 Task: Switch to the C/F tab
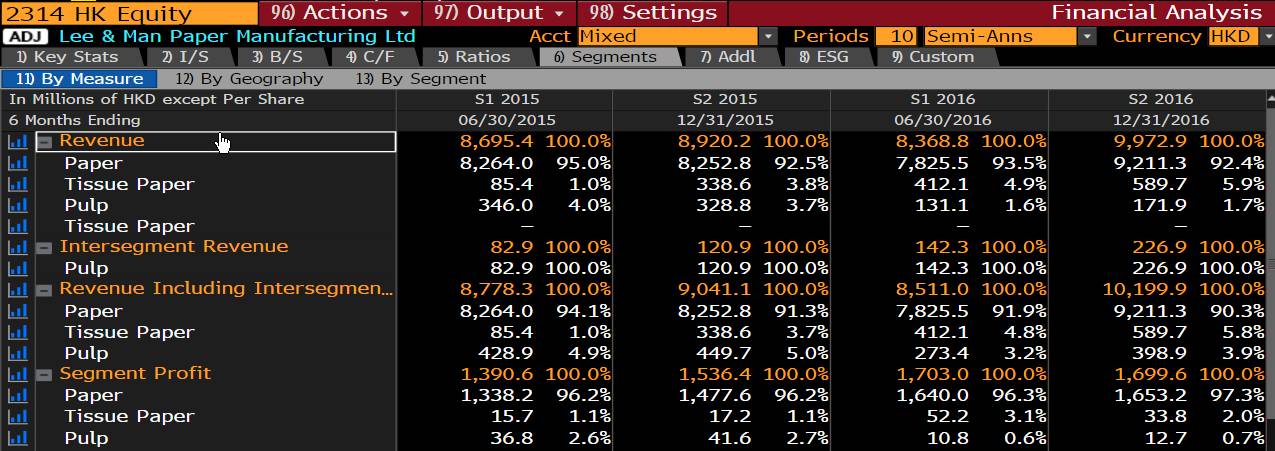click(x=369, y=57)
